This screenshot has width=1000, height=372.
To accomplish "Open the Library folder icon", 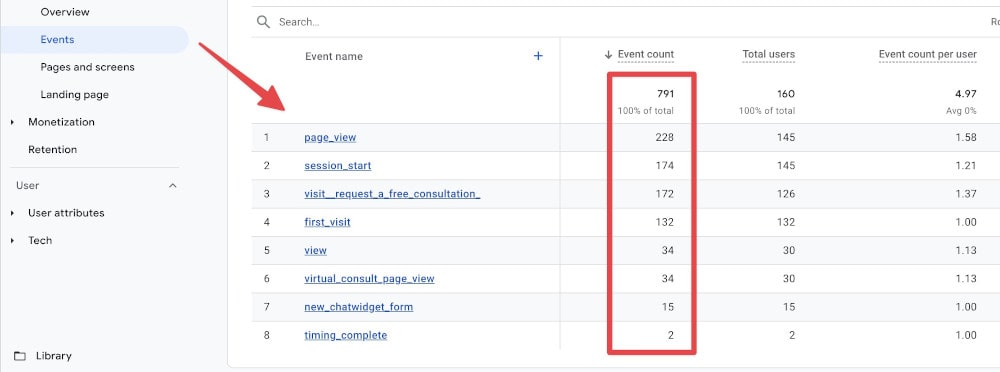I will click(x=20, y=356).
